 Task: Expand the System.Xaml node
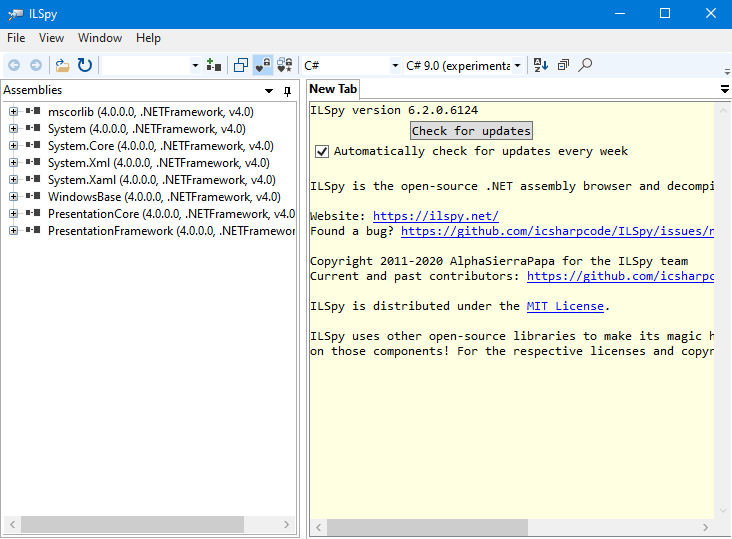14,180
